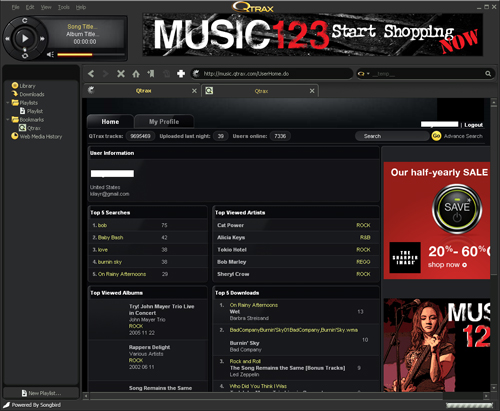Open the Help menu
The width and height of the screenshot is (500, 411).
tap(81, 7)
